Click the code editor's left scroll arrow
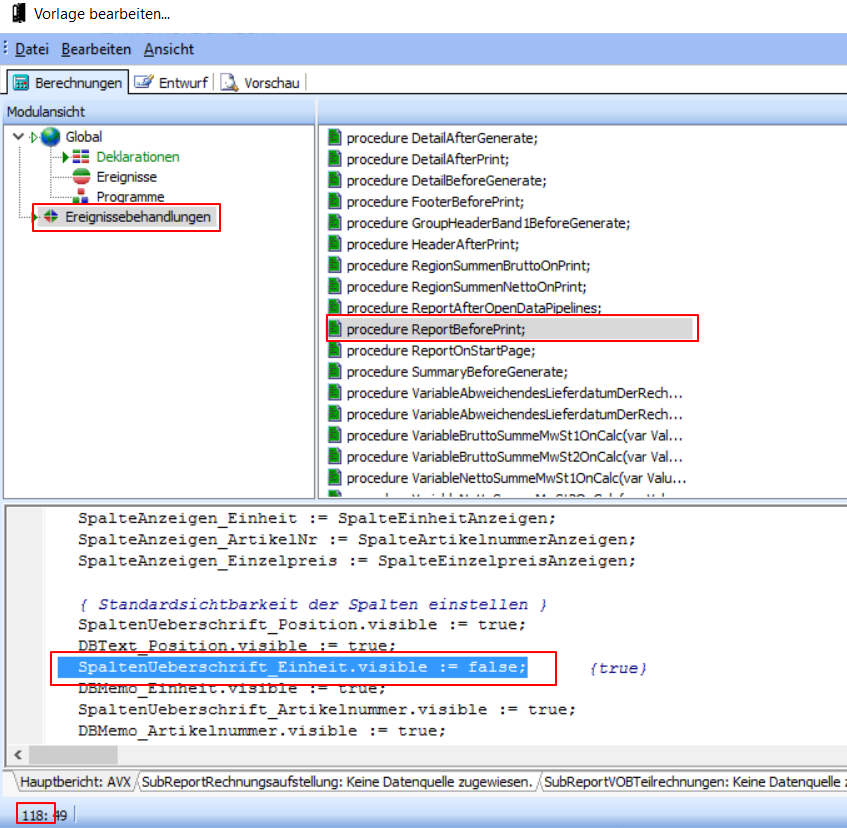The image size is (847, 828). pos(18,755)
